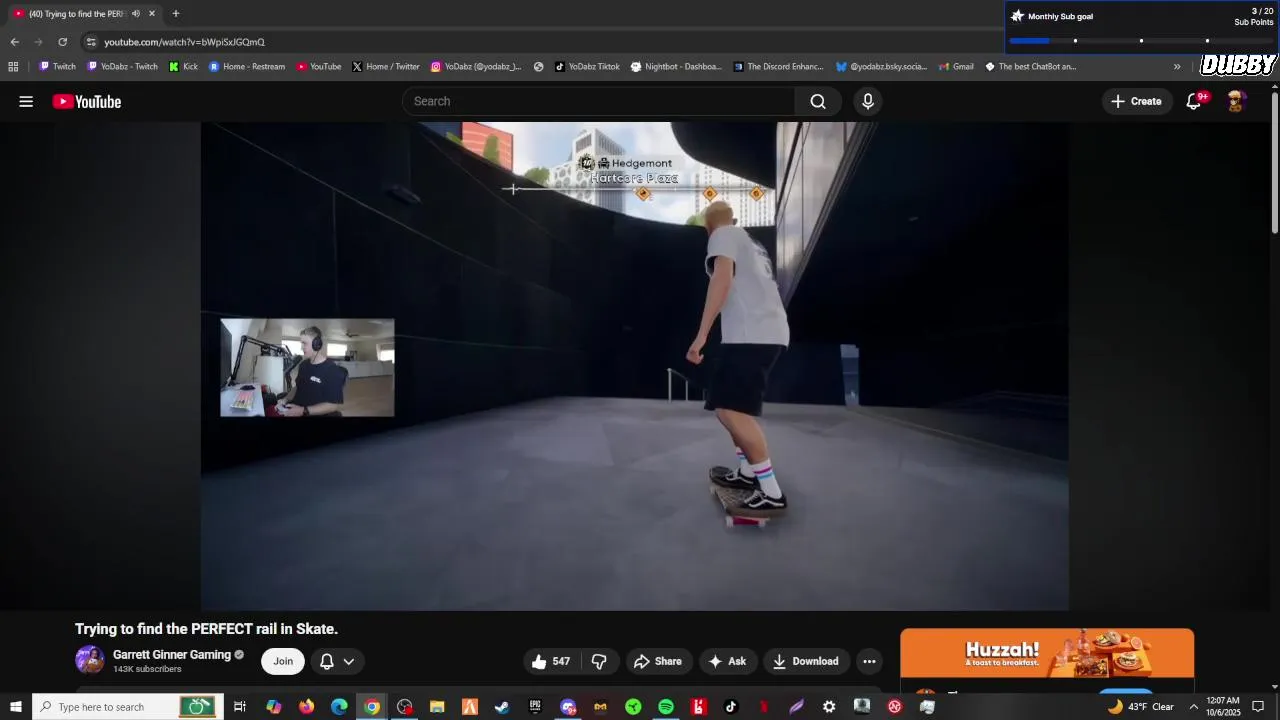Click the Monthly Sub goal progress bar
1280x720 pixels.
[1141, 40]
